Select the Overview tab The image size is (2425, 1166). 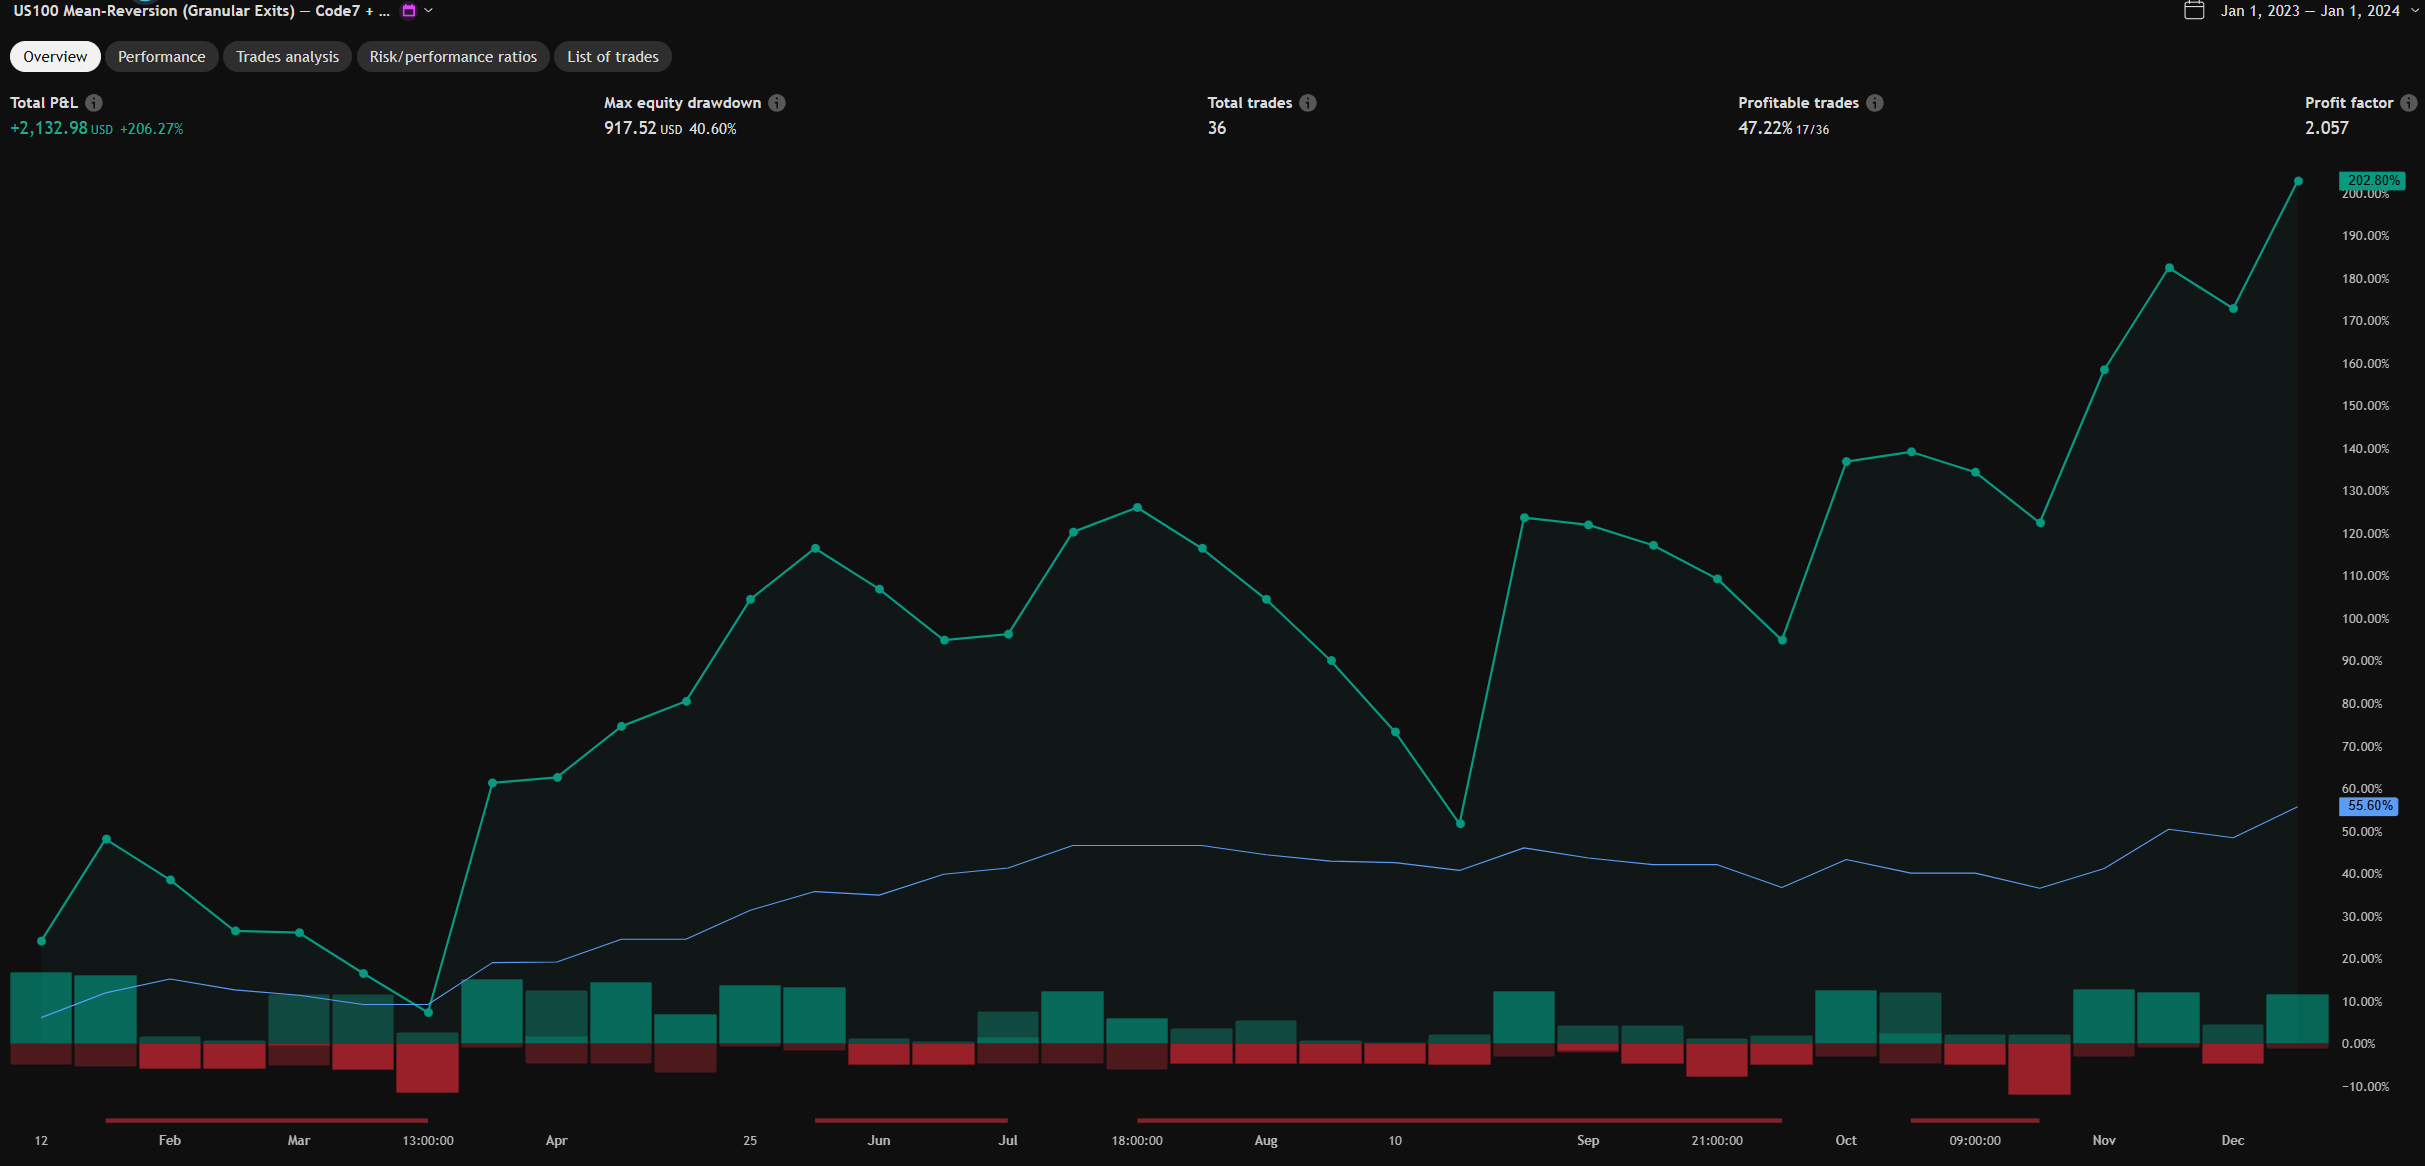[x=55, y=57]
